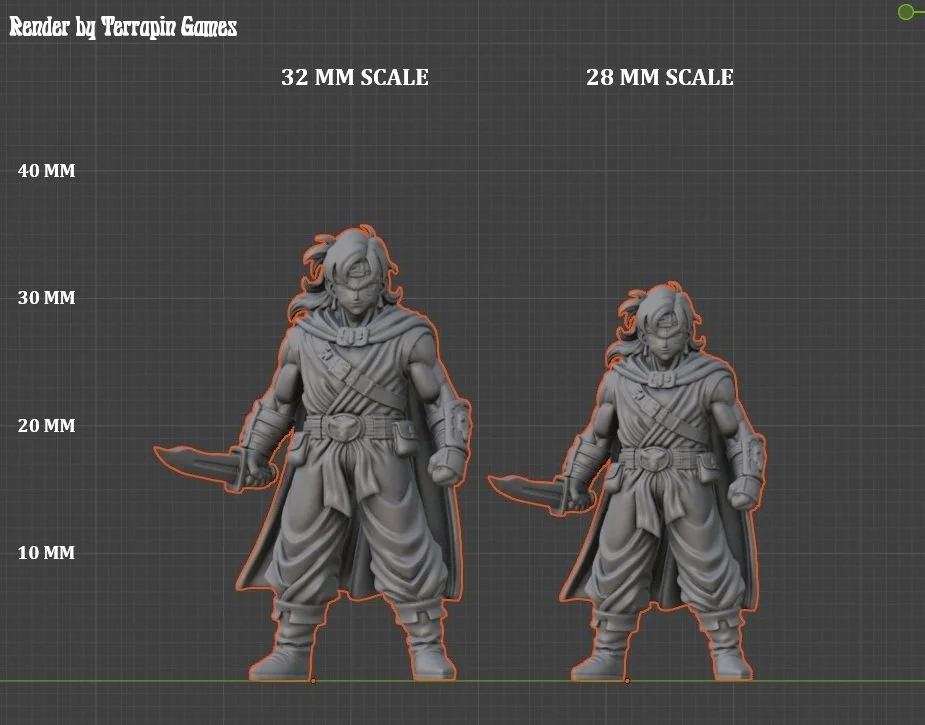
Task: Click the origin point under the 28 mm figure
Action: click(627, 681)
